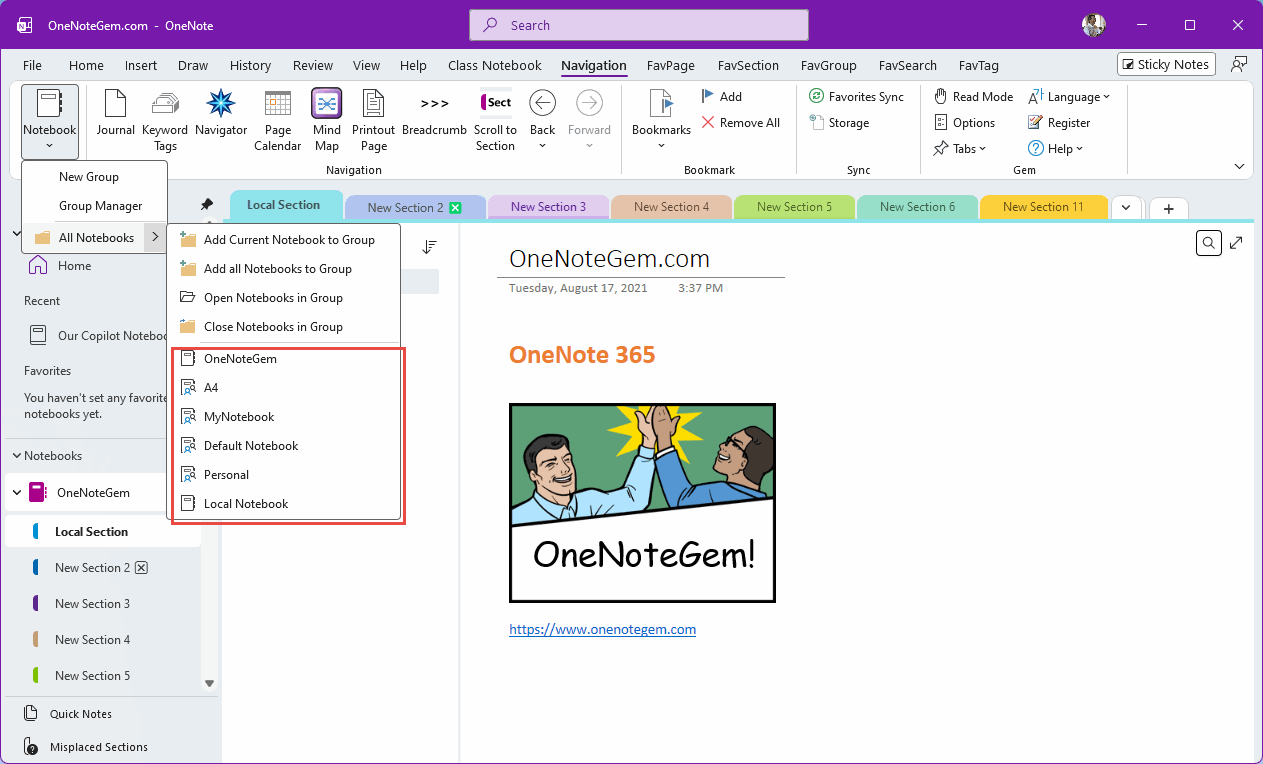Add a new section with plus
Screen dimensions: 1263x764
coord(1168,208)
